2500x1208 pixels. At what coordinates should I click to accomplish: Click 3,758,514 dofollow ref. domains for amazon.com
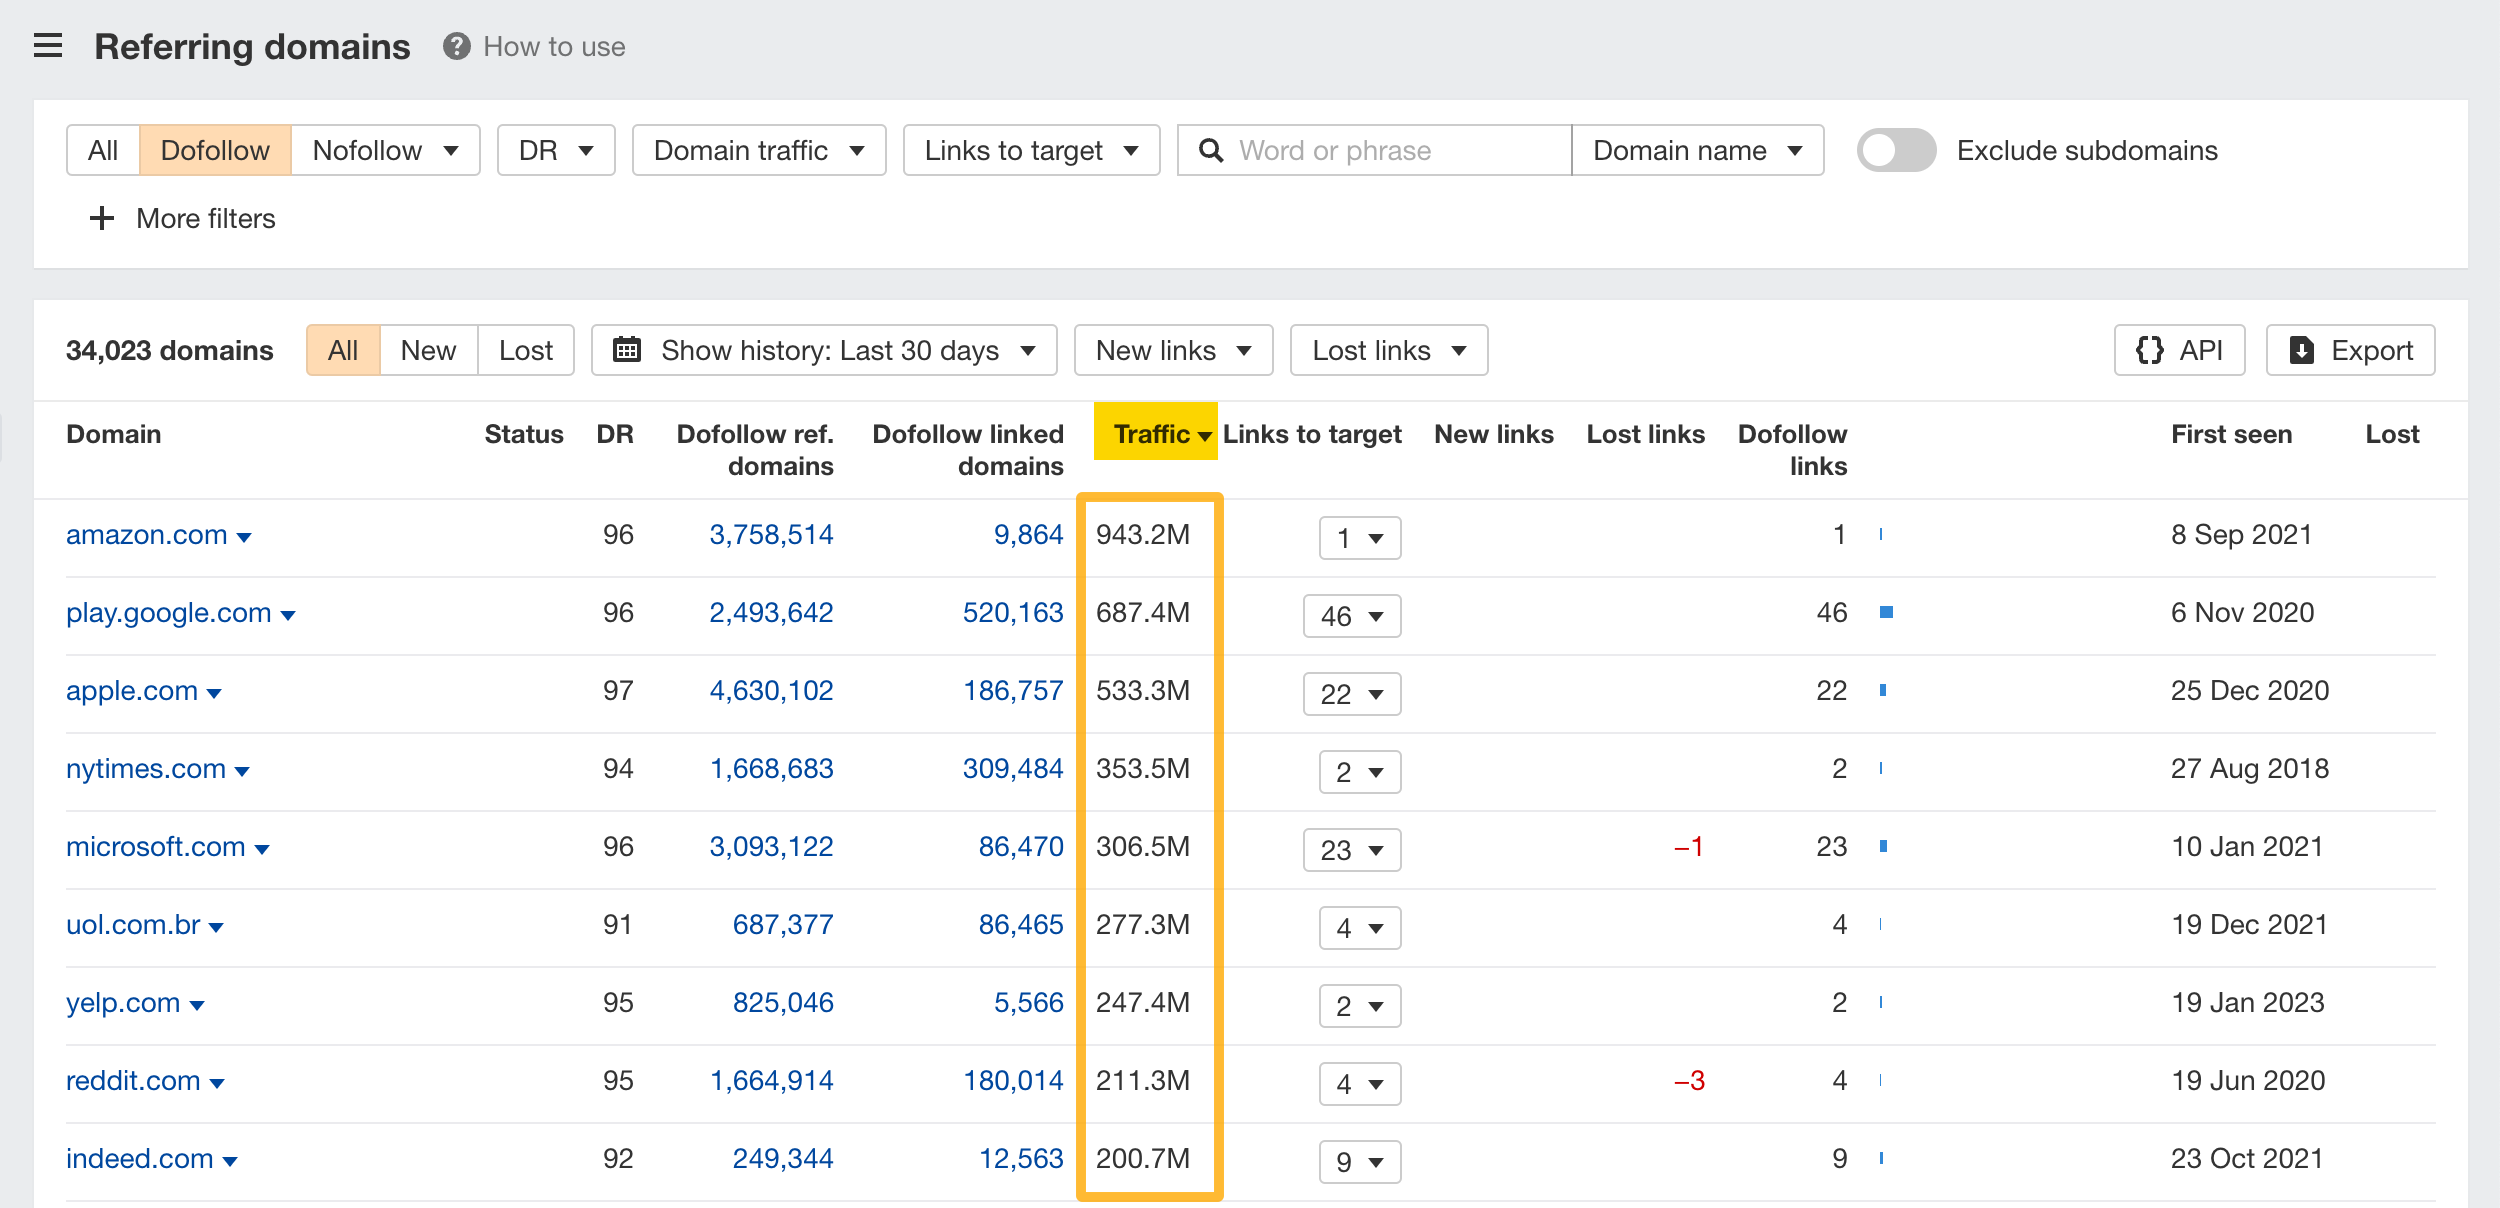[x=771, y=535]
